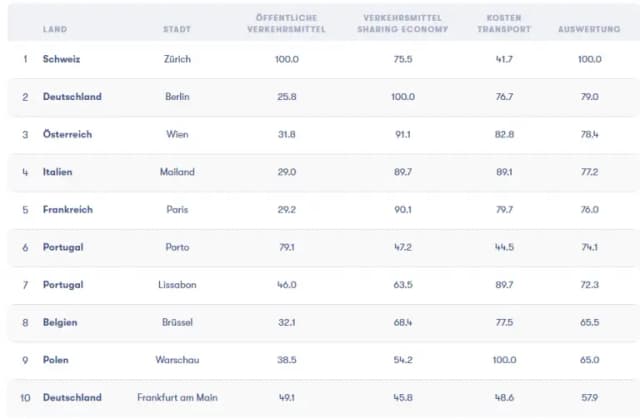Click the Porto city cell
This screenshot has height=419, width=640.
tap(177, 247)
